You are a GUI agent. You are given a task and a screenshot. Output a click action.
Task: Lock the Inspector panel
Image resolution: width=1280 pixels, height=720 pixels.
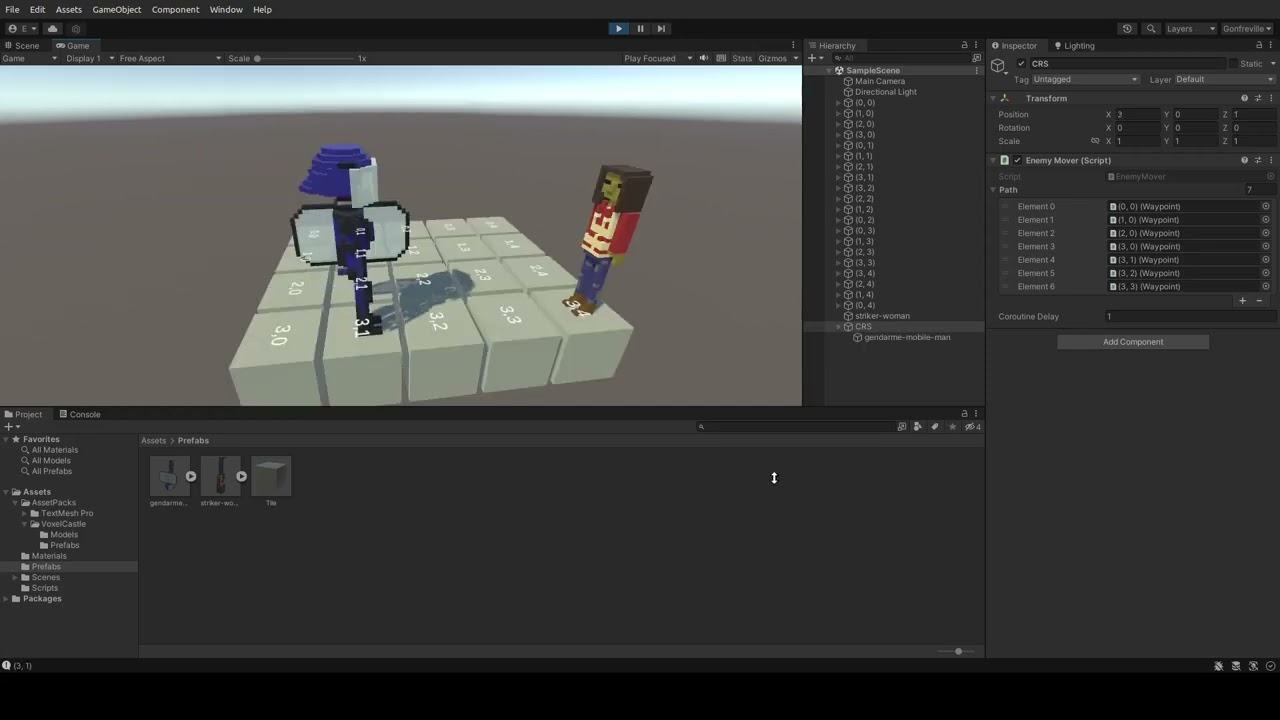(1259, 46)
